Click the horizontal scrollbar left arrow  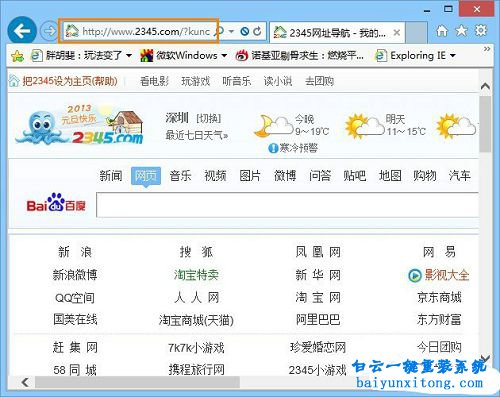coord(25,382)
